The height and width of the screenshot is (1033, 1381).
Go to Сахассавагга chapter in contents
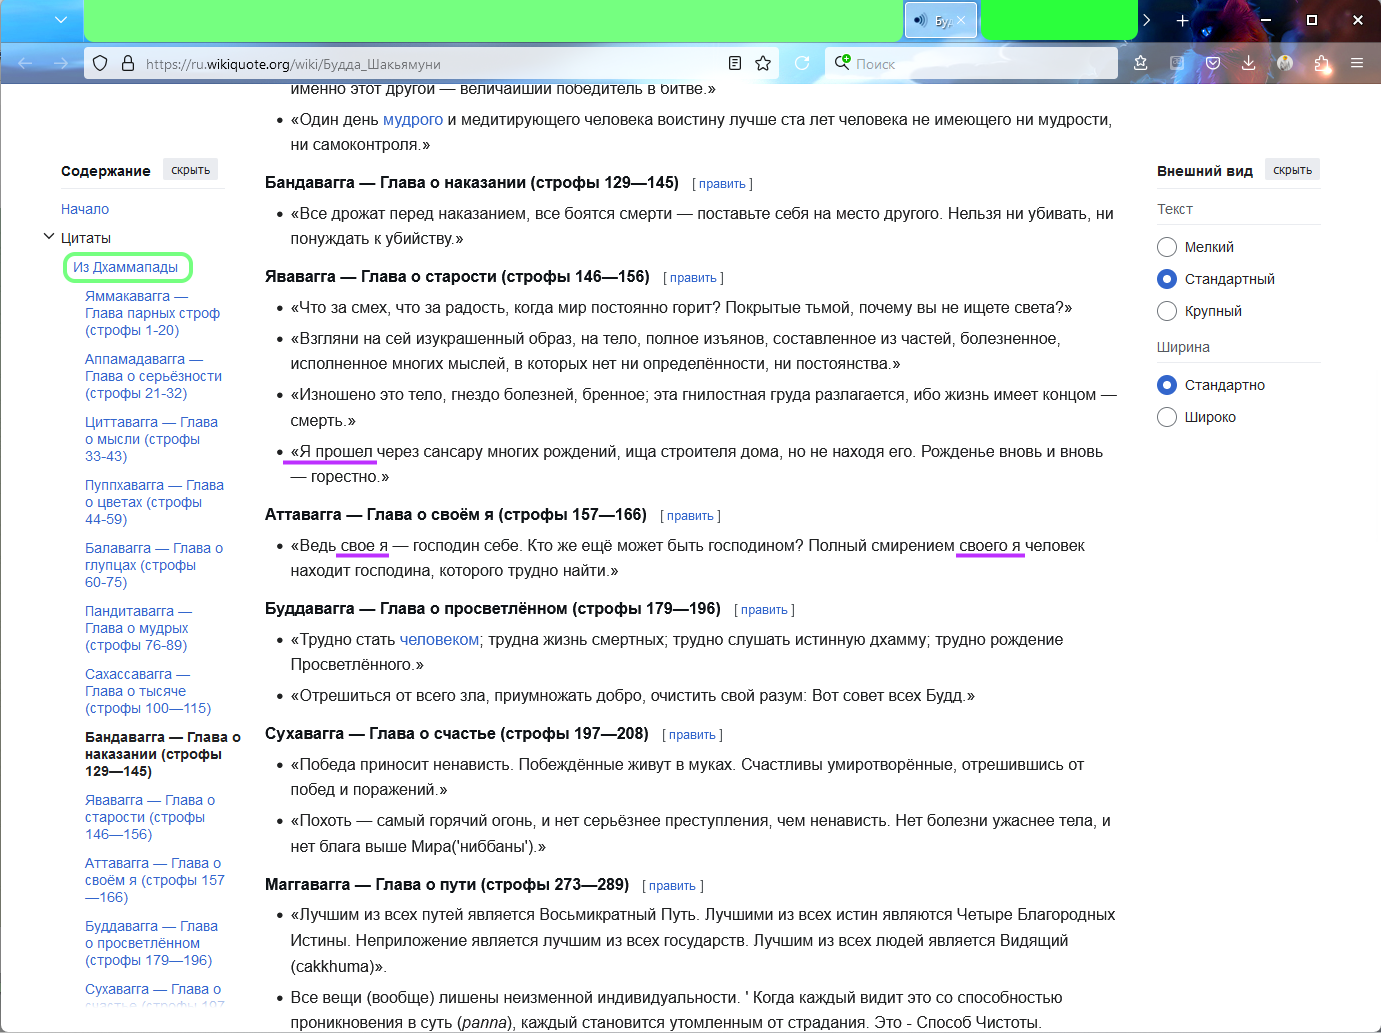(x=148, y=691)
